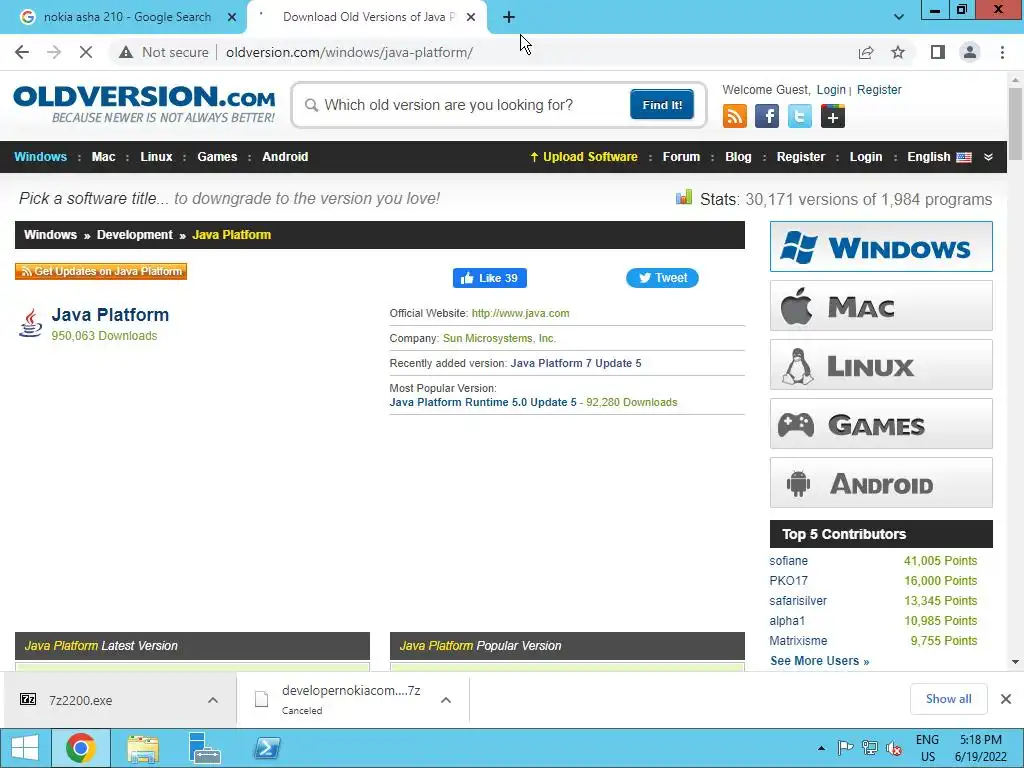Open the Twitter icon in header

pos(799,116)
